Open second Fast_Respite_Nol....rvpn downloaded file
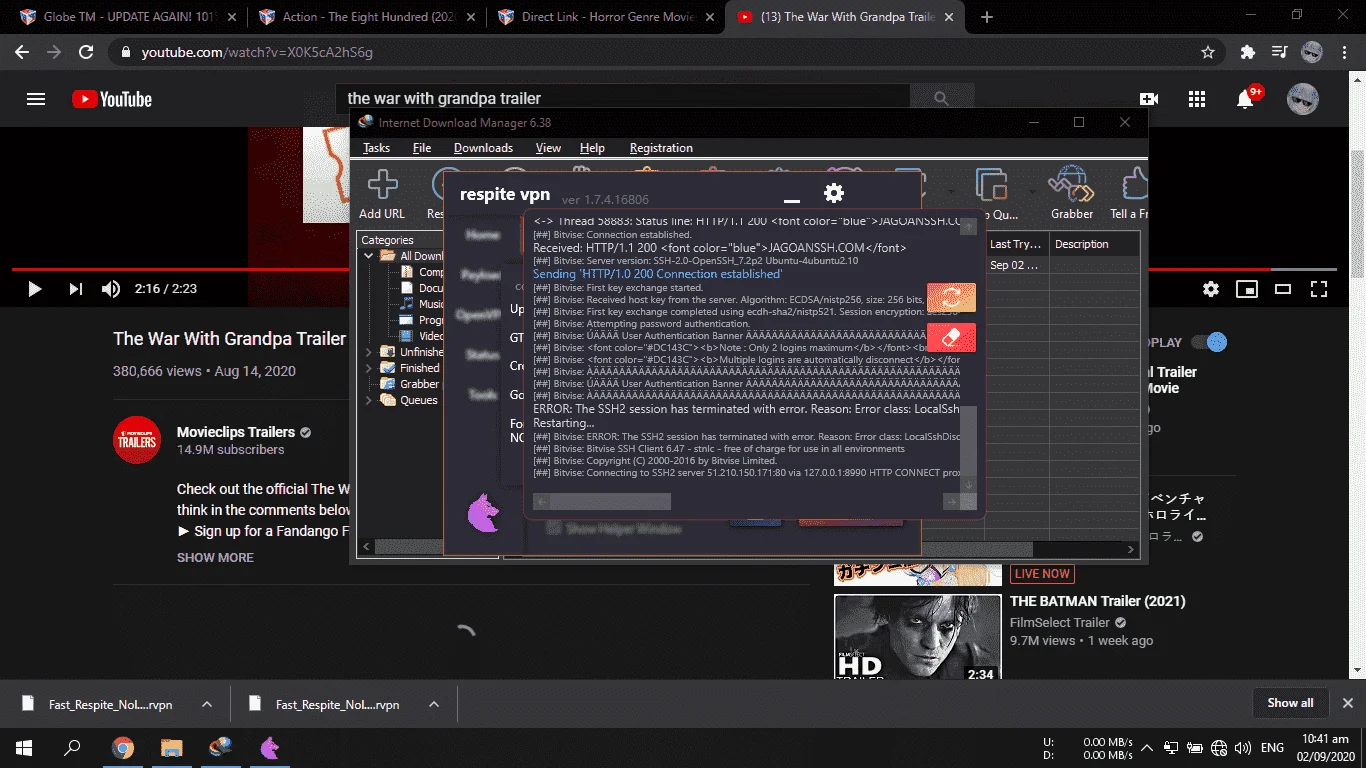The height and width of the screenshot is (768, 1366). point(337,704)
